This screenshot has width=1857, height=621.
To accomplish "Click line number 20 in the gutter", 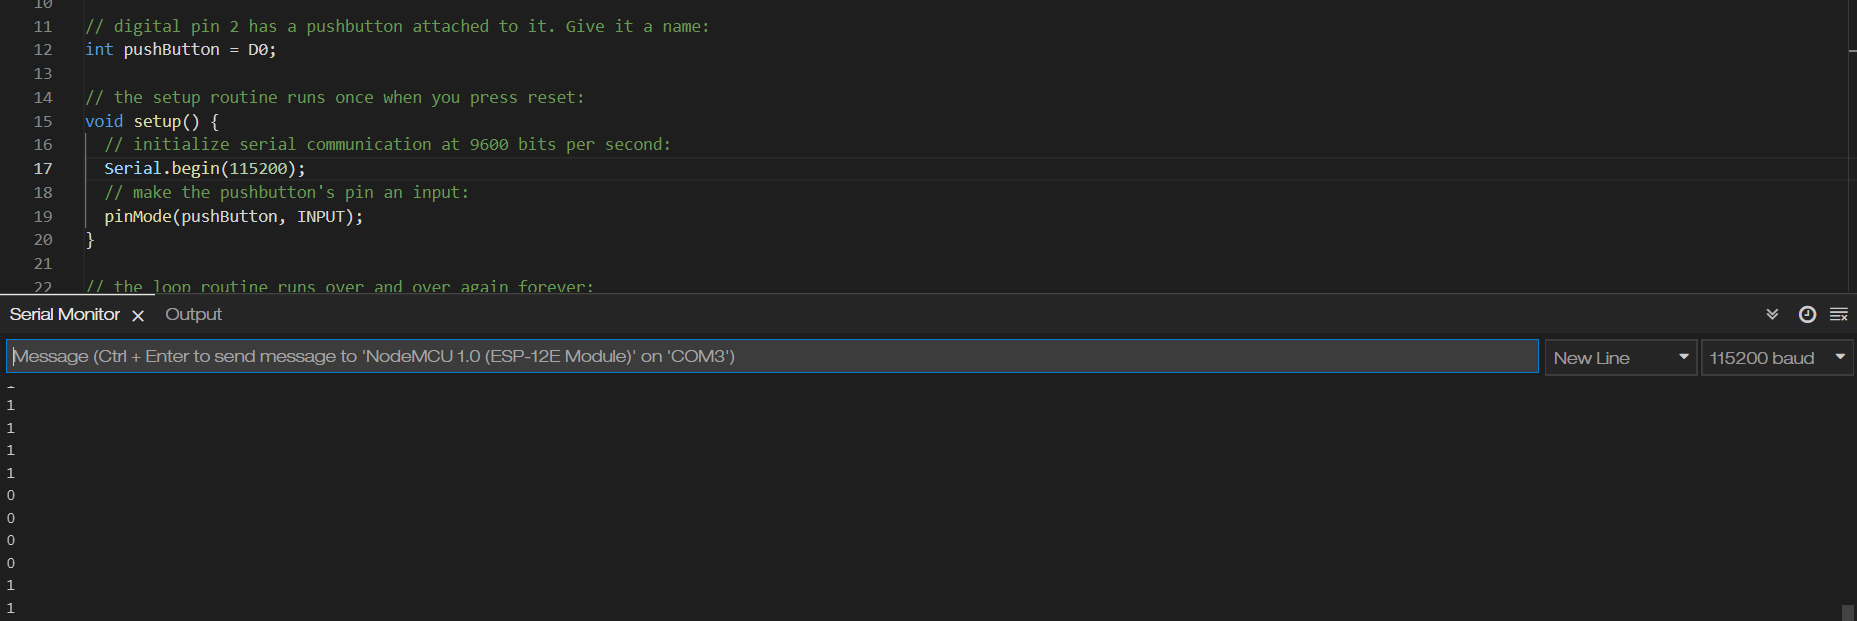I will tap(43, 240).
